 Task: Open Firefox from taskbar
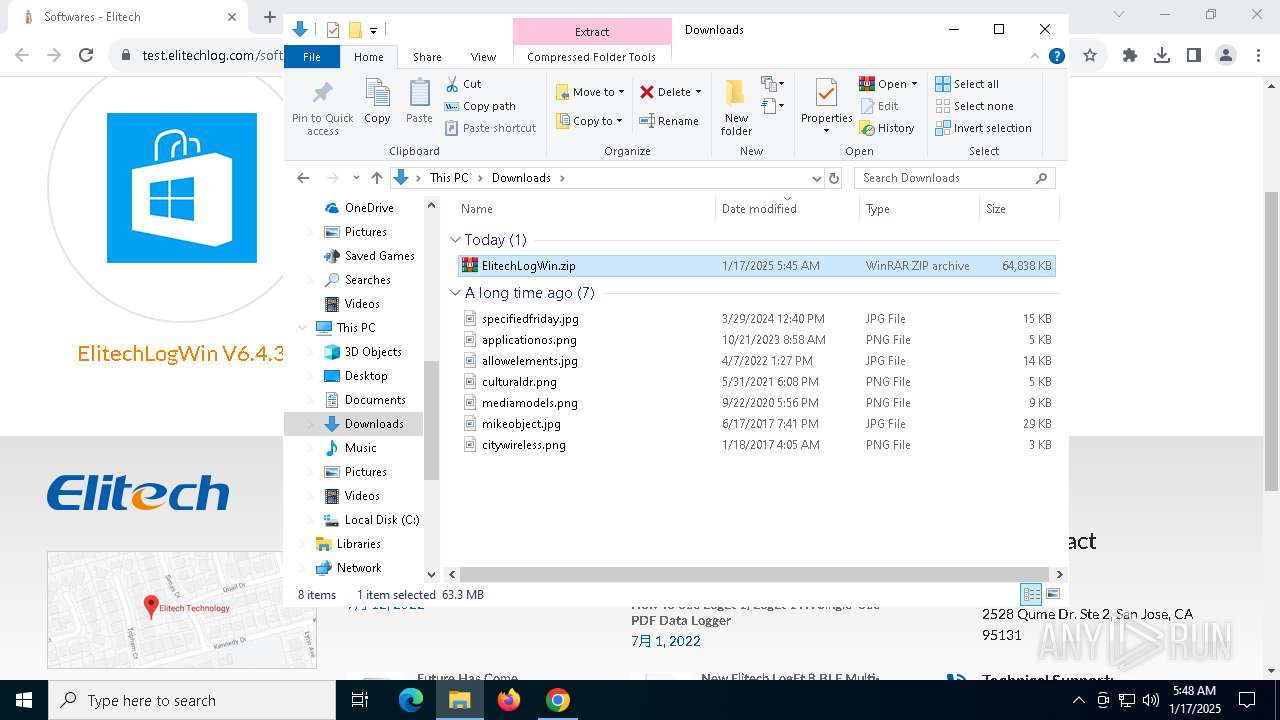click(509, 700)
